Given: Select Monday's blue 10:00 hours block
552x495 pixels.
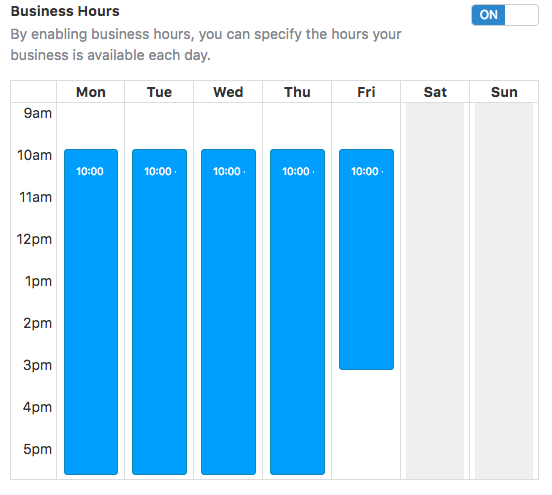Looking at the screenshot, I should click(x=91, y=312).
